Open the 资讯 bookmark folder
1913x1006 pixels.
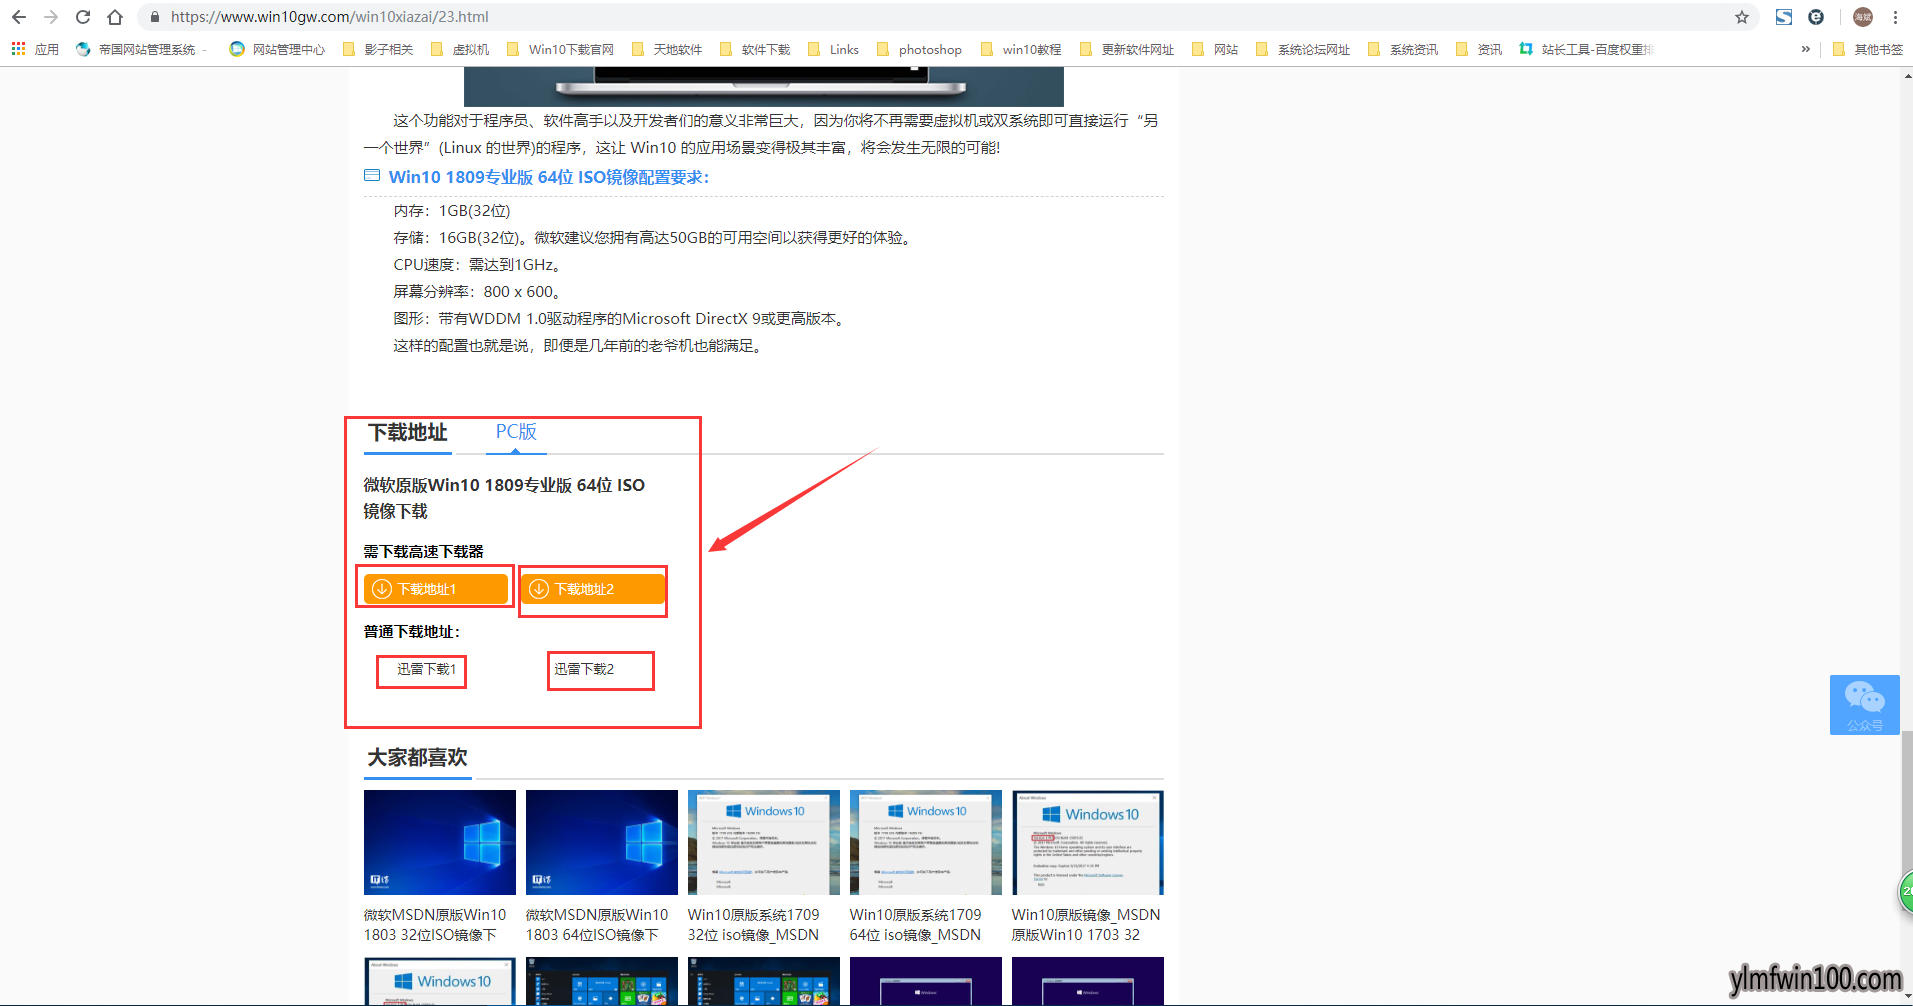point(1479,49)
